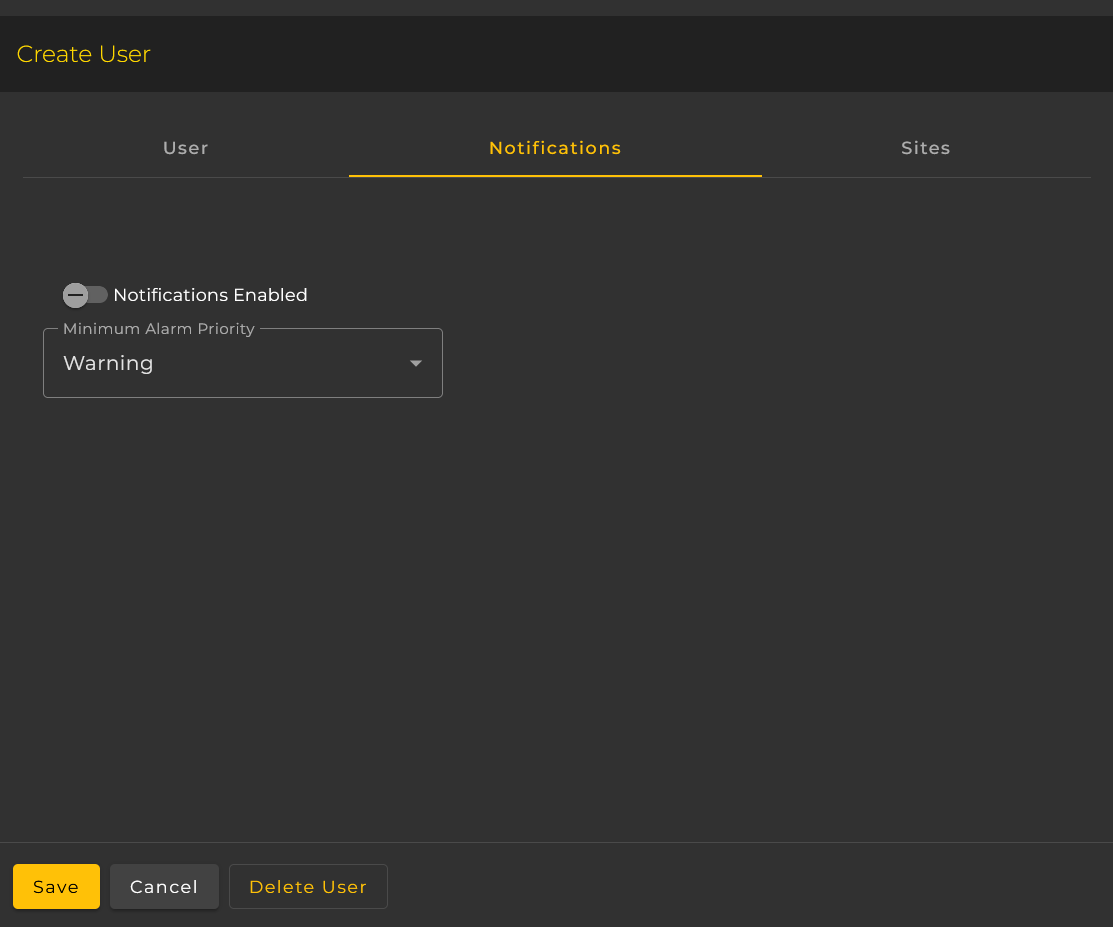This screenshot has height=927, width=1113.
Task: Click the dash symbol inside the switch knob
Action: [75, 295]
